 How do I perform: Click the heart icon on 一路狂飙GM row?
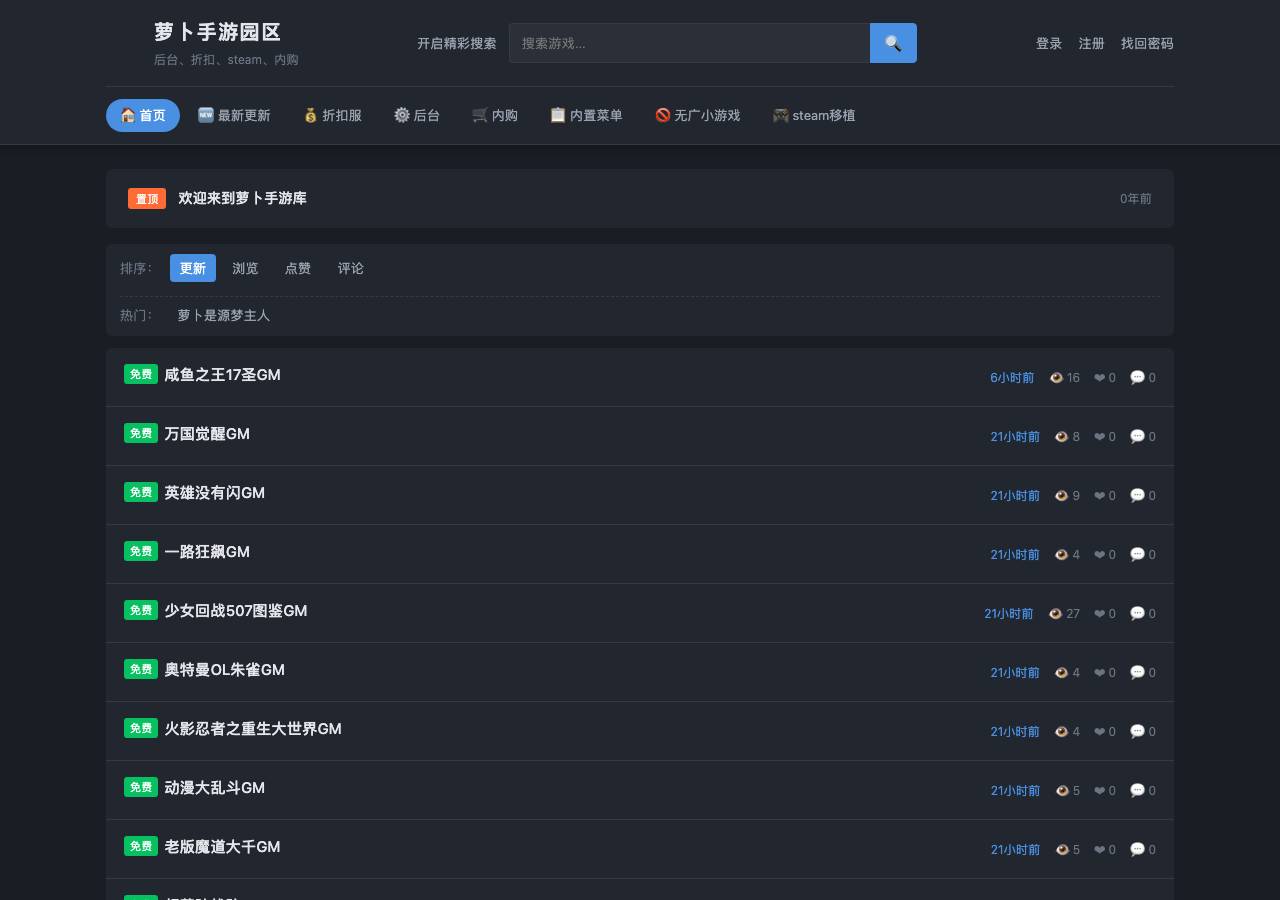pos(1100,555)
